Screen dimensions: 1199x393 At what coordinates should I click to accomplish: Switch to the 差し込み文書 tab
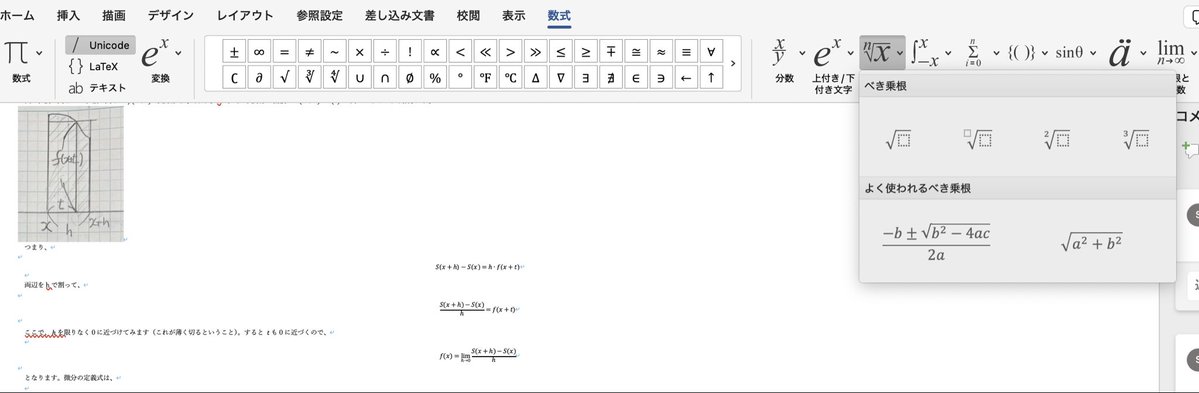pos(399,15)
